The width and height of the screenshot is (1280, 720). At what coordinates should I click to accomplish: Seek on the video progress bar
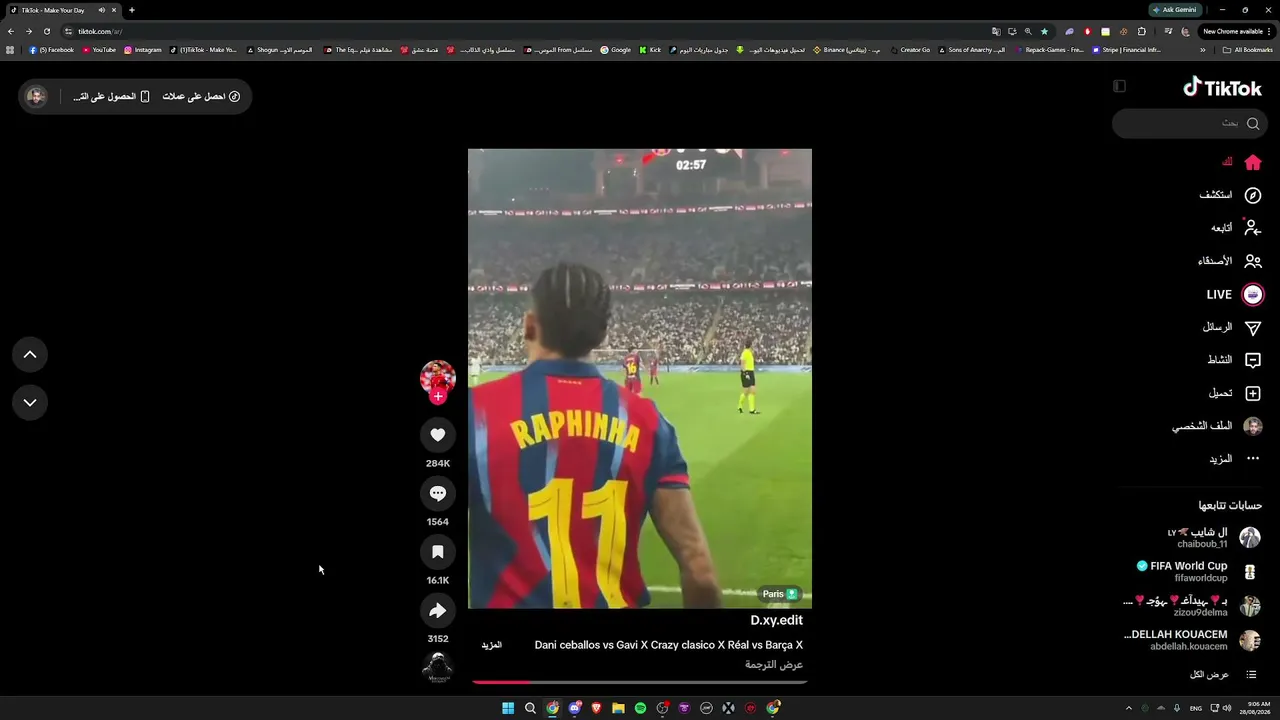click(640, 682)
